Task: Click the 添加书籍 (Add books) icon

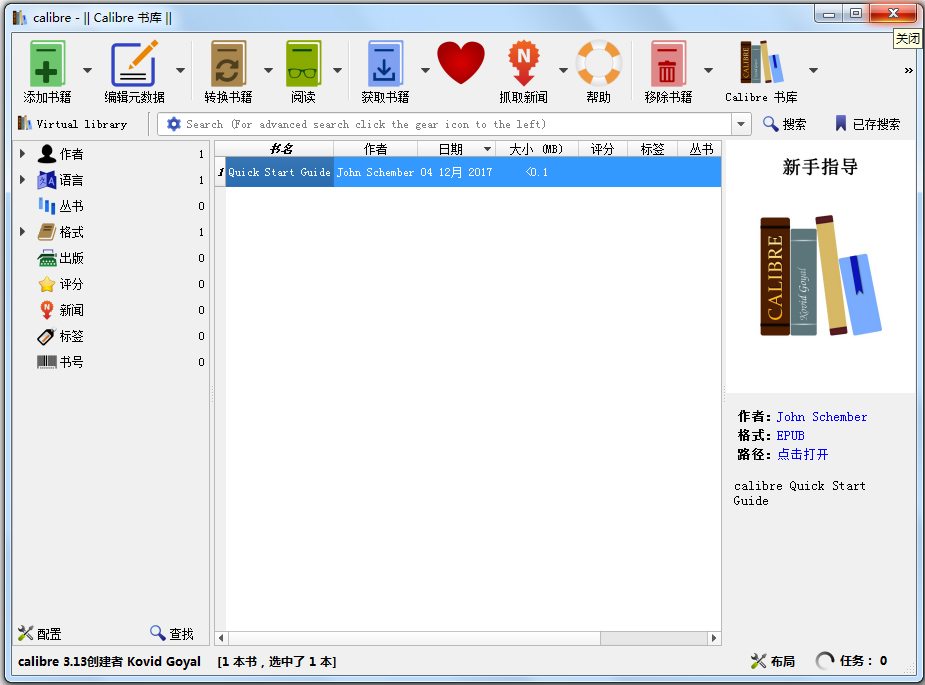Action: [x=47, y=65]
